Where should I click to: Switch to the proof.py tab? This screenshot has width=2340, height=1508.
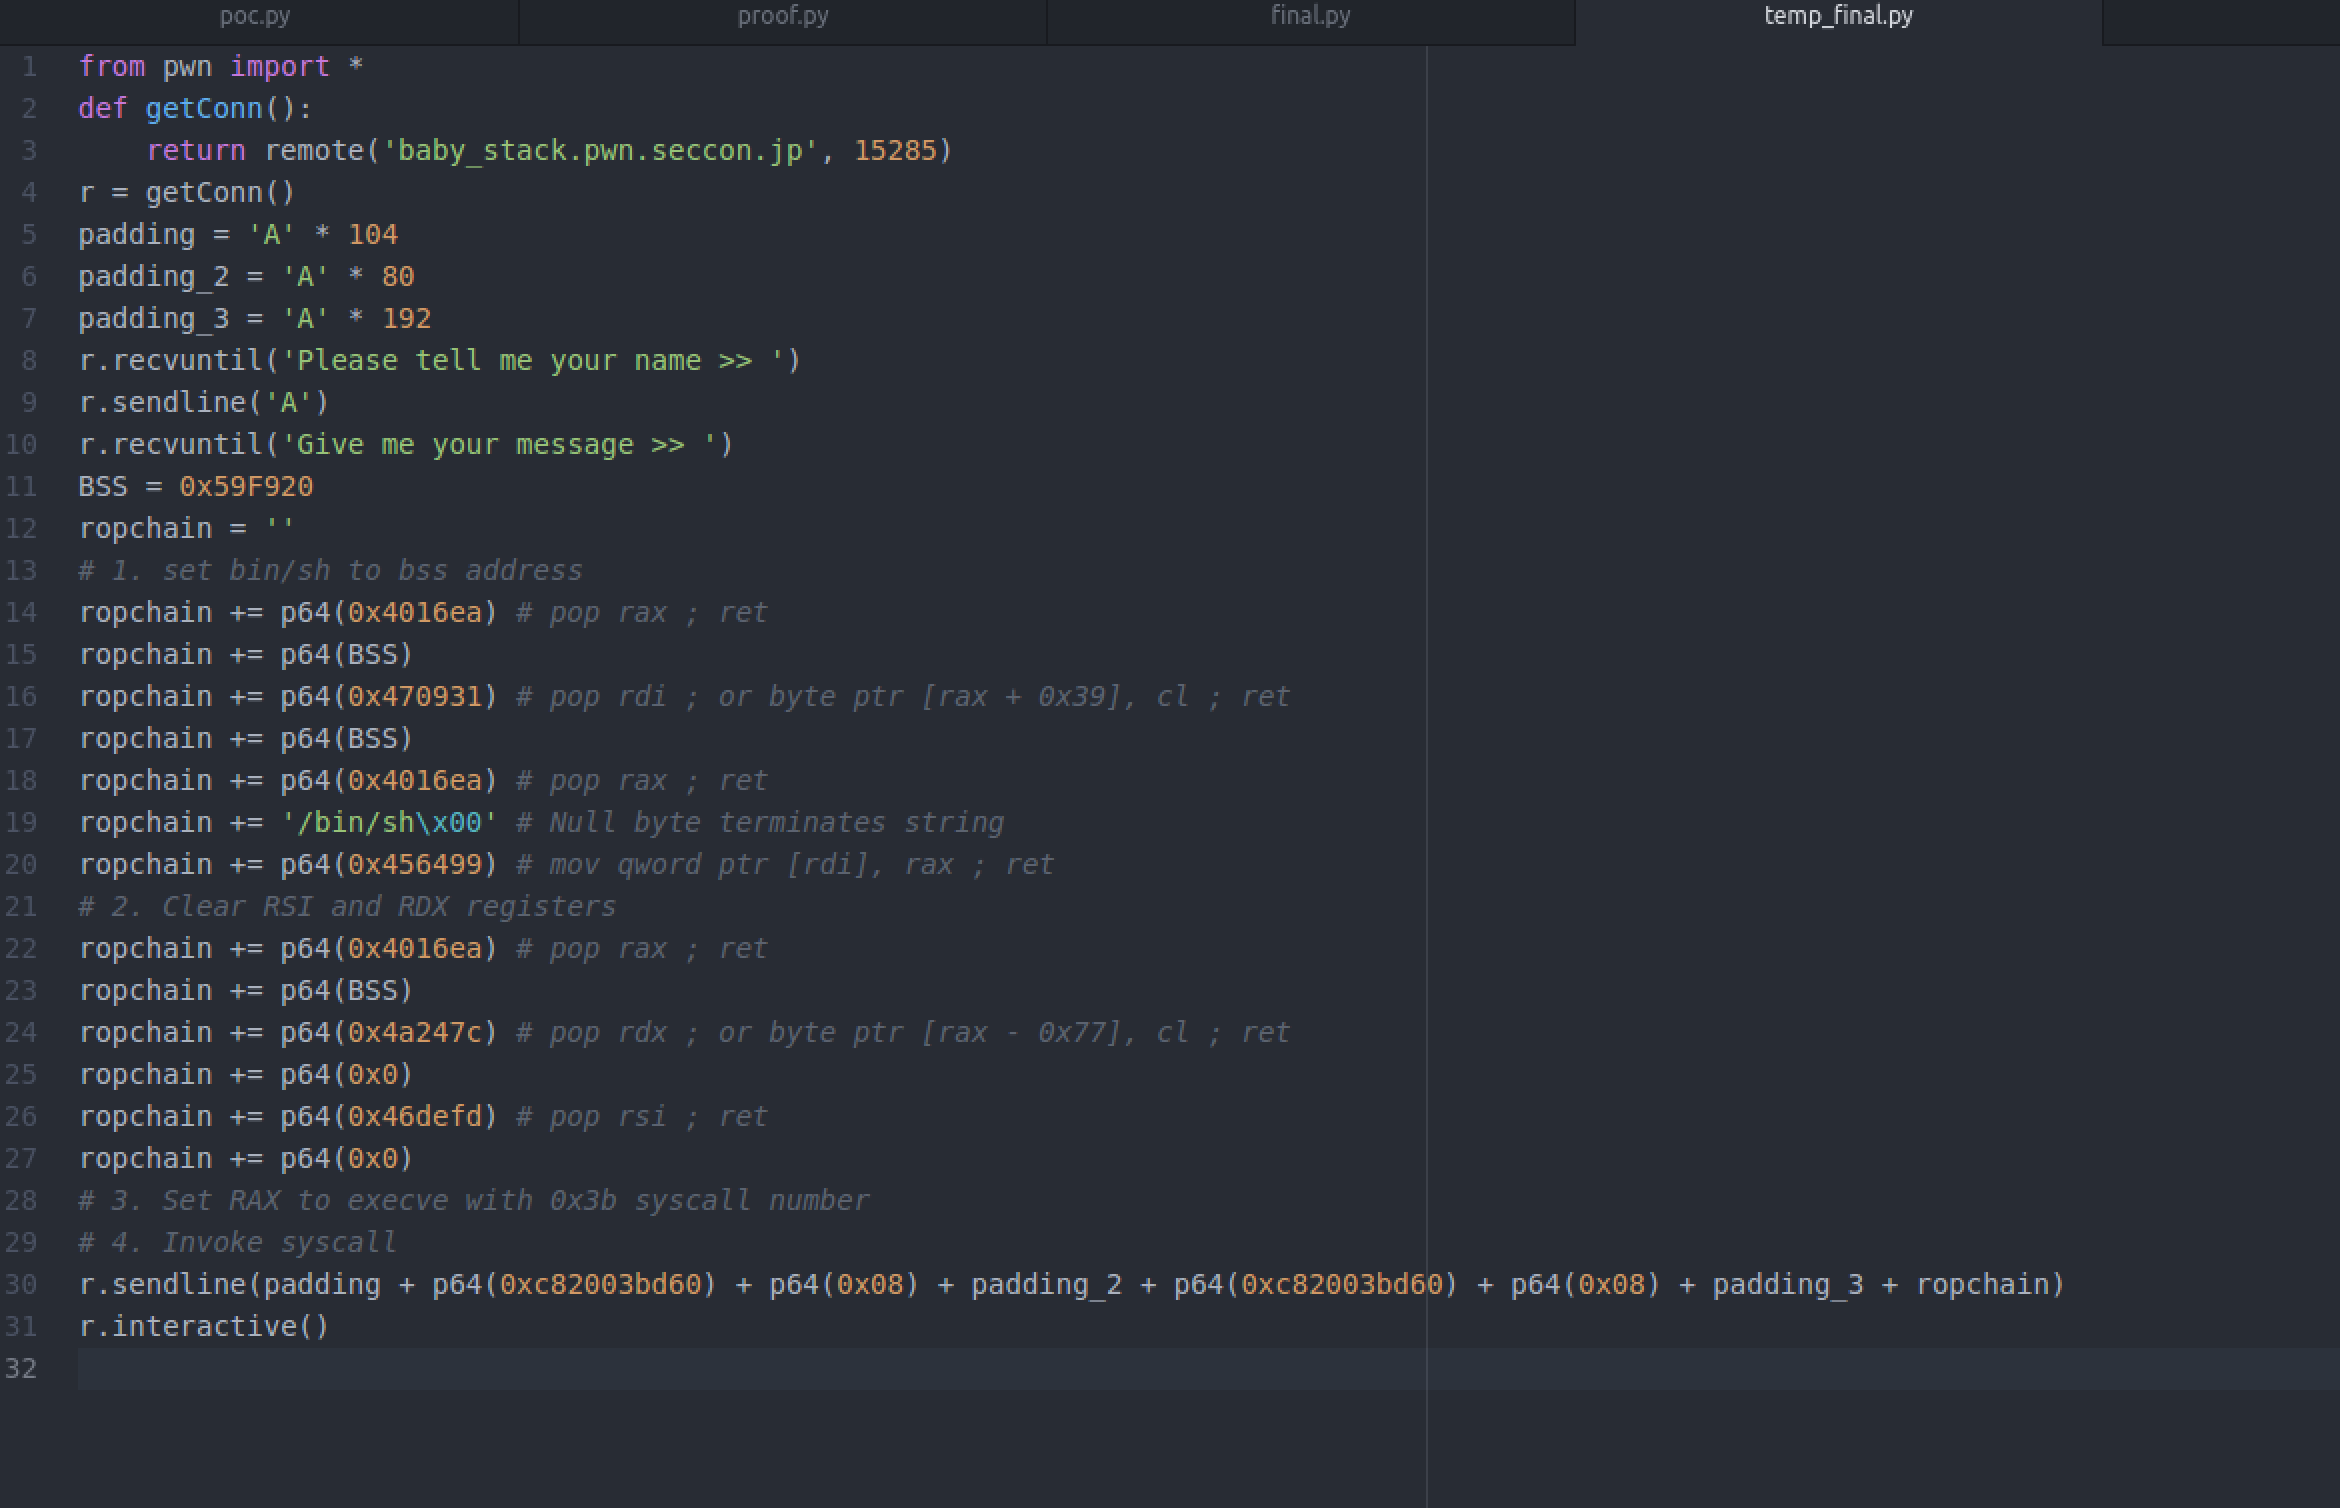tap(783, 16)
